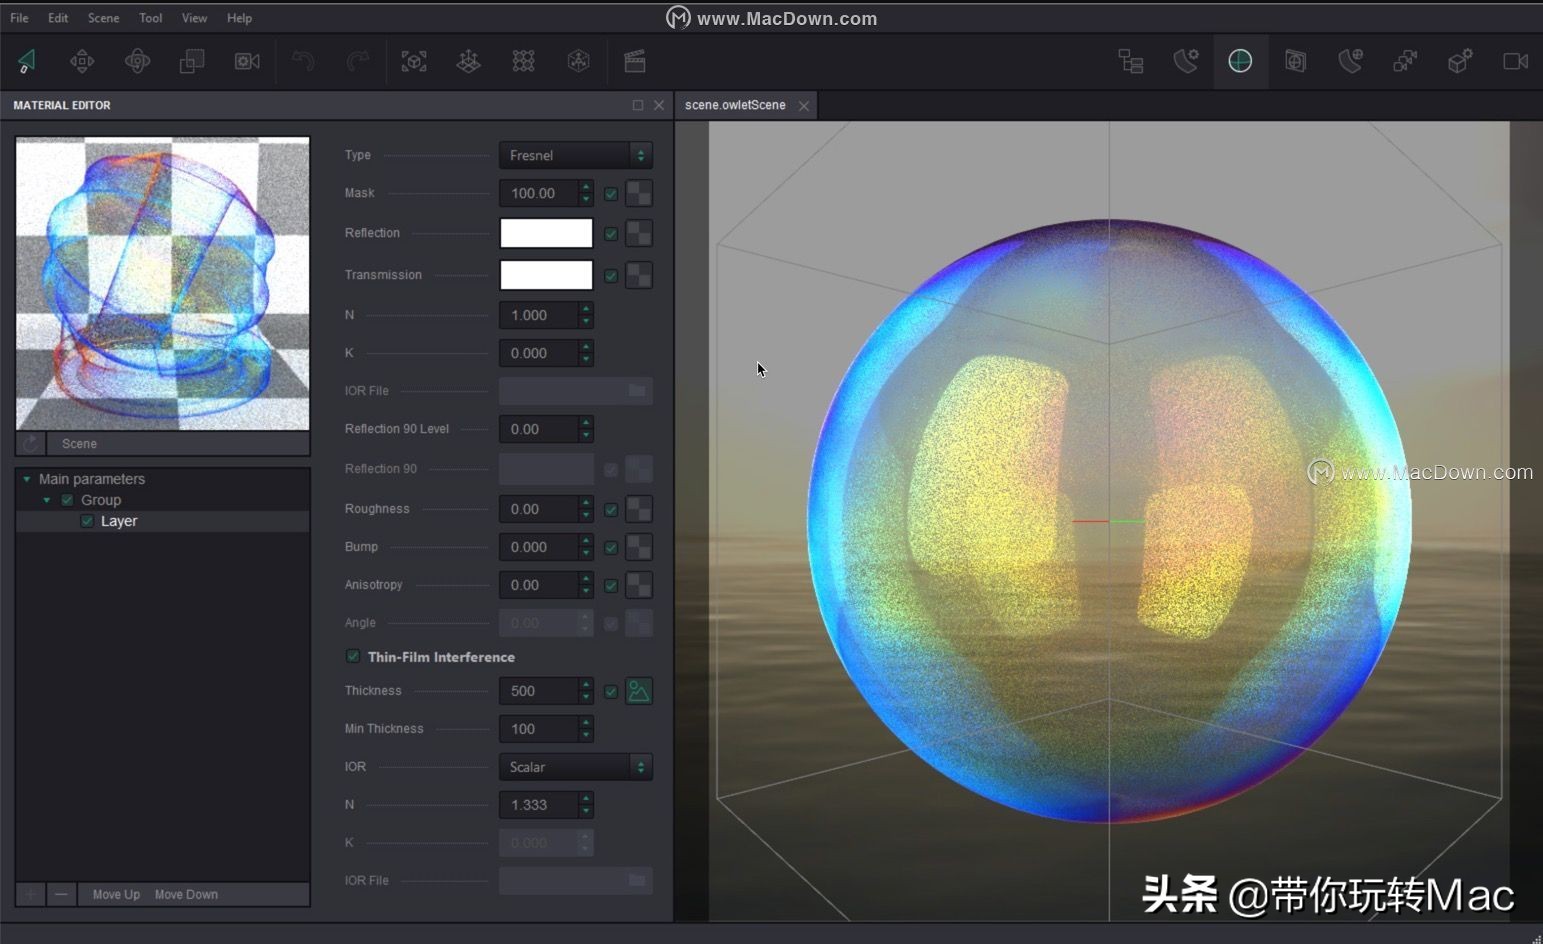Open the thin-film IOR Scalar dropdown

point(575,766)
